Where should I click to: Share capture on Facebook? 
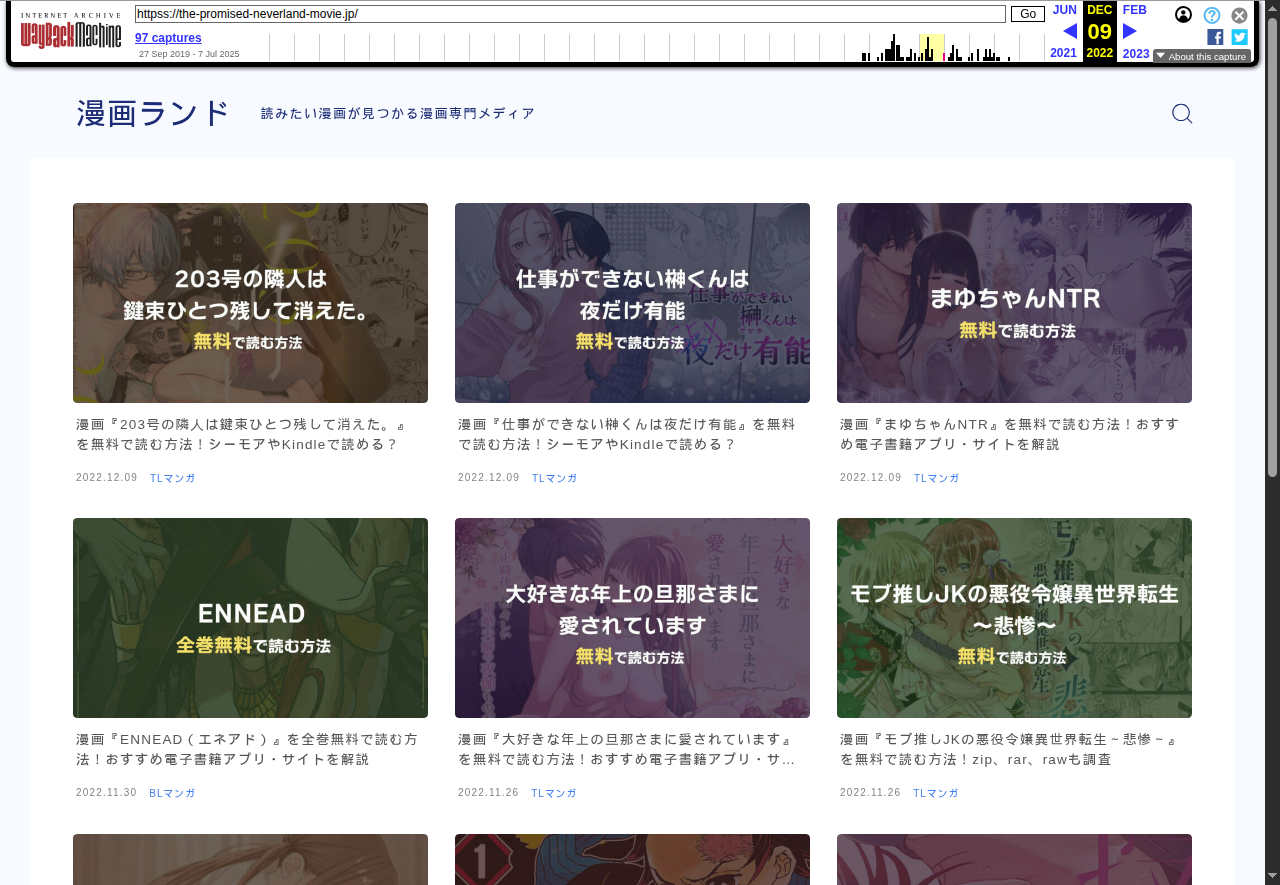tap(1215, 37)
